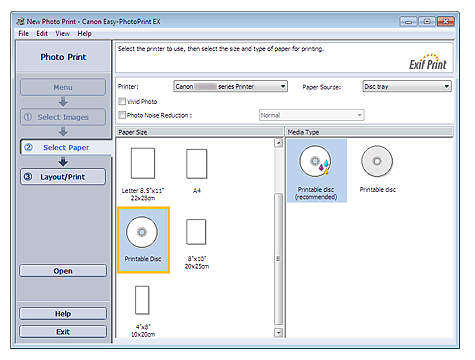The height and width of the screenshot is (360, 475).
Task: Go to the Menu step button
Action: pos(63,87)
